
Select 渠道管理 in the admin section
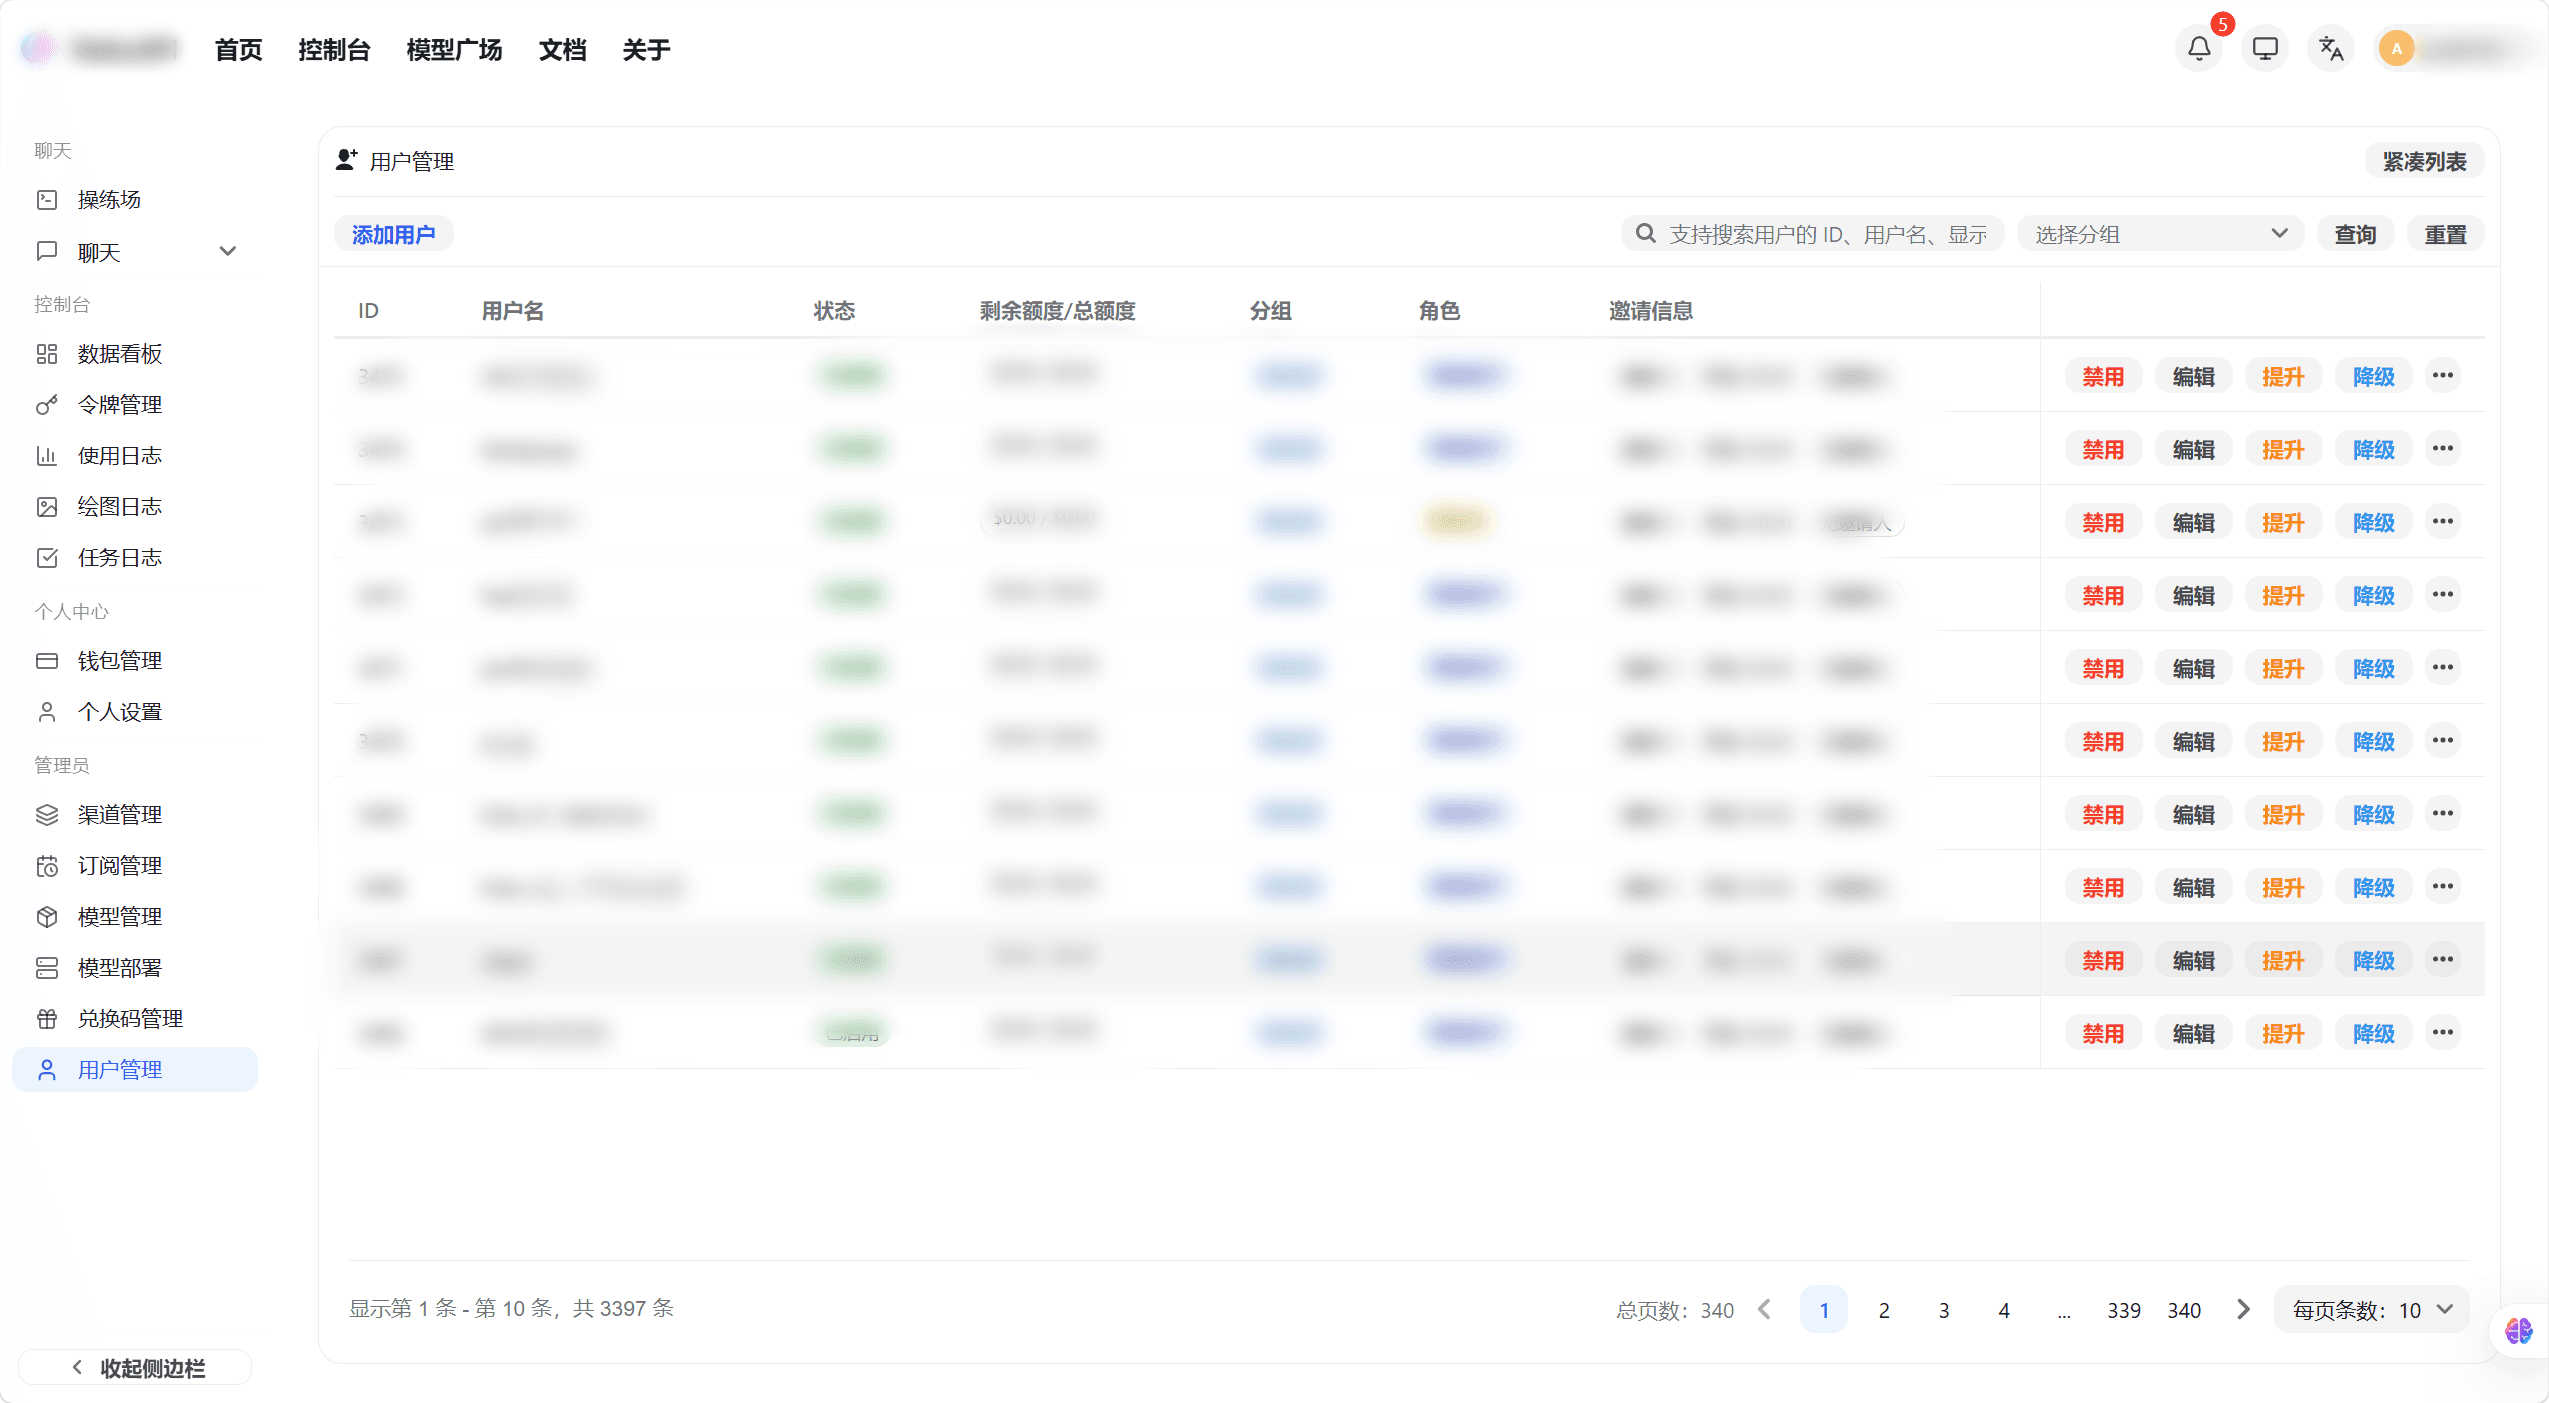(119, 814)
